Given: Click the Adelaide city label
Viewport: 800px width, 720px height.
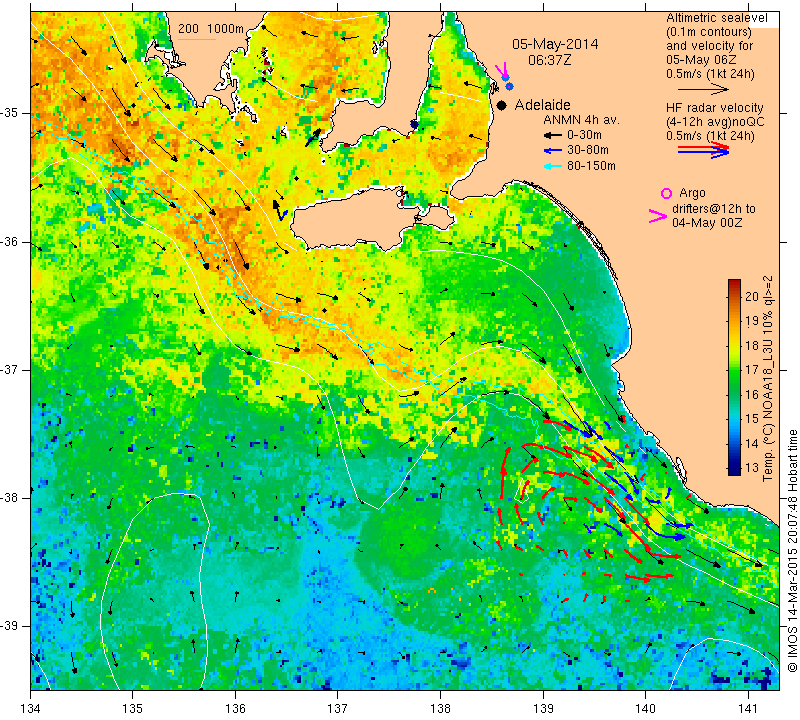Looking at the screenshot, I should click(542, 105).
